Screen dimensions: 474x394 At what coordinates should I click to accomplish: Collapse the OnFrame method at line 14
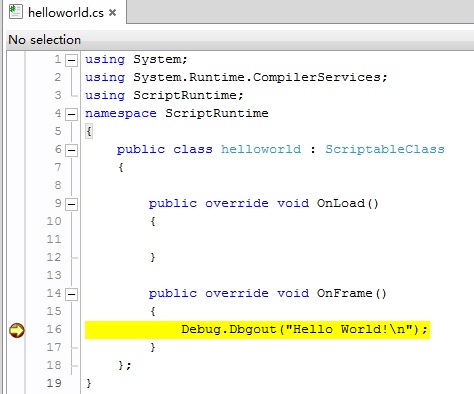(71, 294)
